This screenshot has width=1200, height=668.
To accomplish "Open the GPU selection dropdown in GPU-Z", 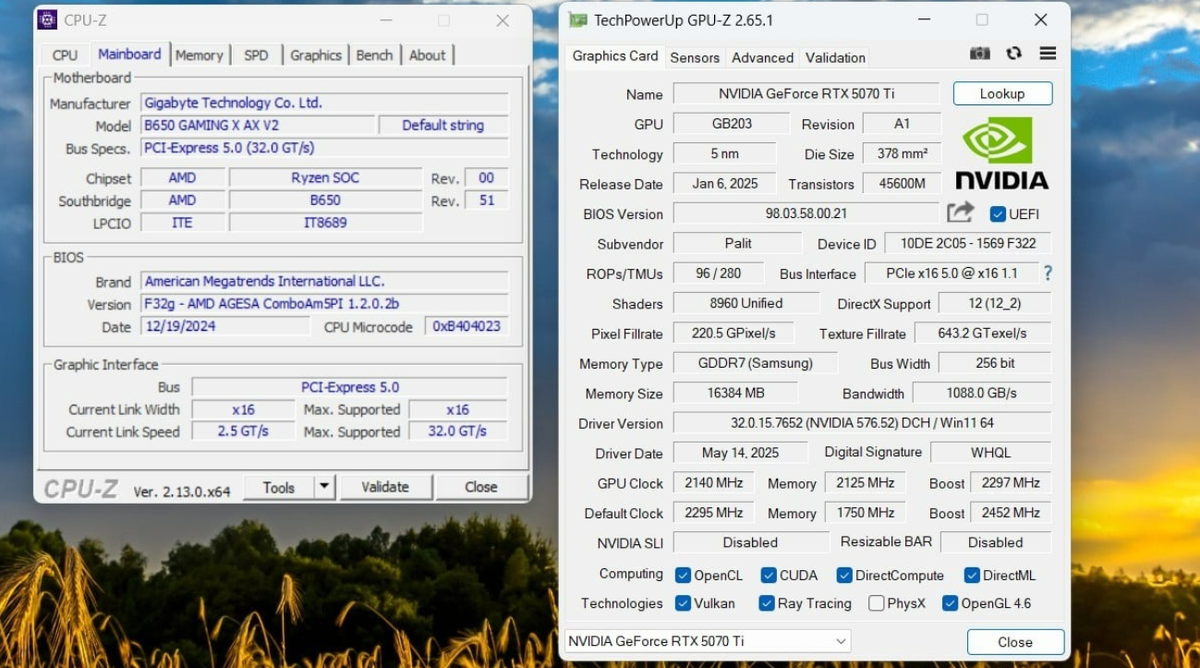I will click(707, 641).
